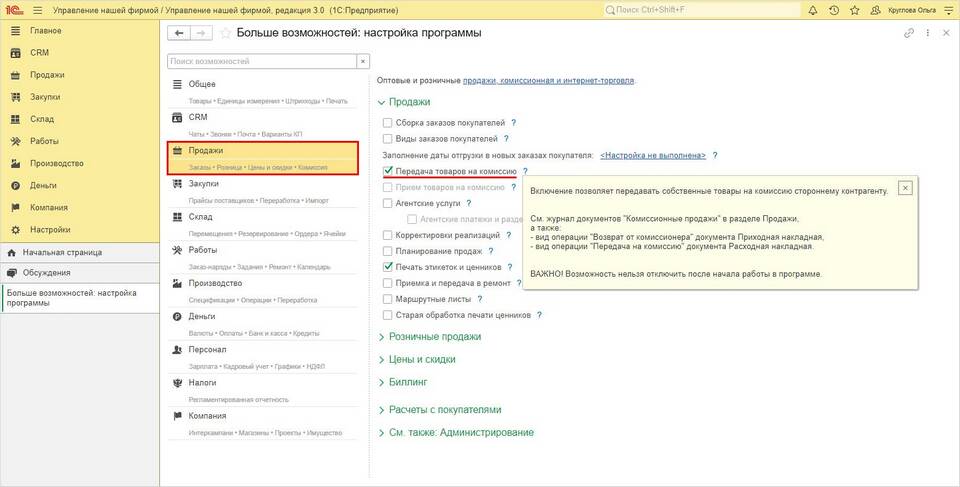Image resolution: width=960 pixels, height=487 pixels.
Task: Switch to Начальная страница tab
Action: [80, 252]
